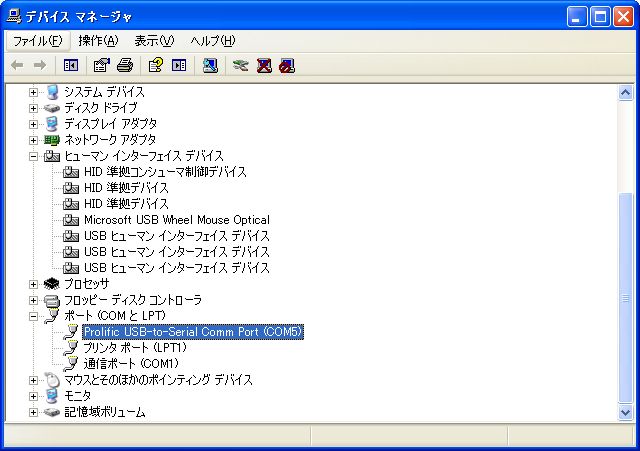Viewport: 640px width, 451px height.
Task: Open the 操作(A) menu
Action: pos(98,41)
